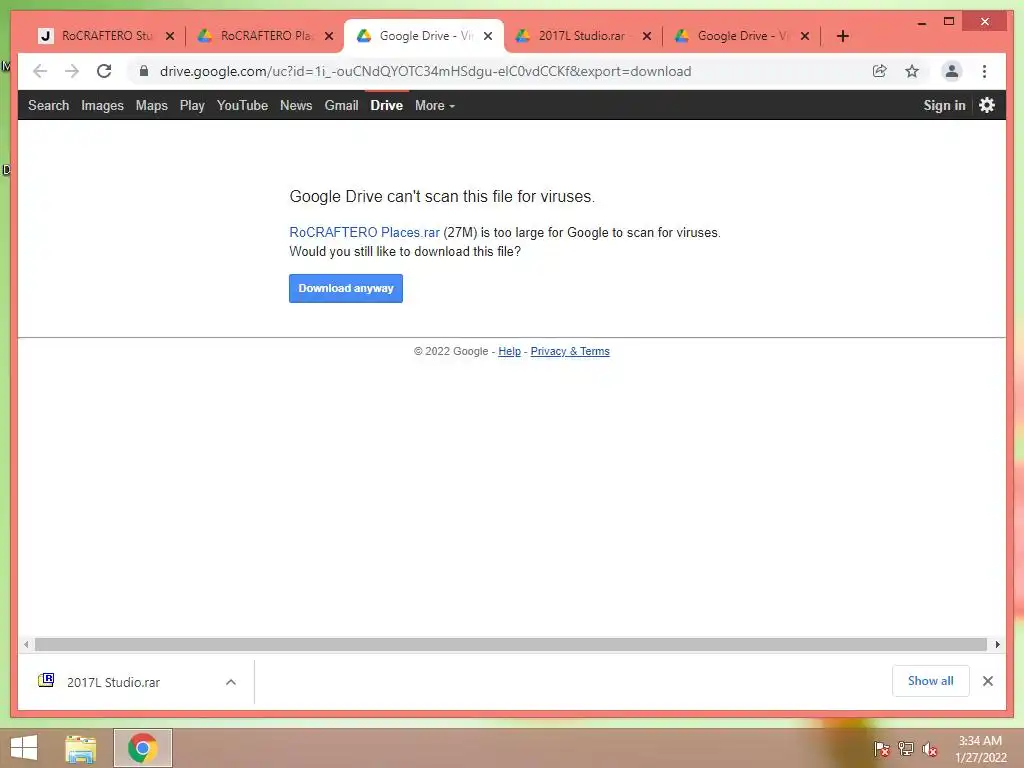The width and height of the screenshot is (1024, 768).
Task: Close the RoCRAFTERO Pla tab
Action: click(x=329, y=36)
